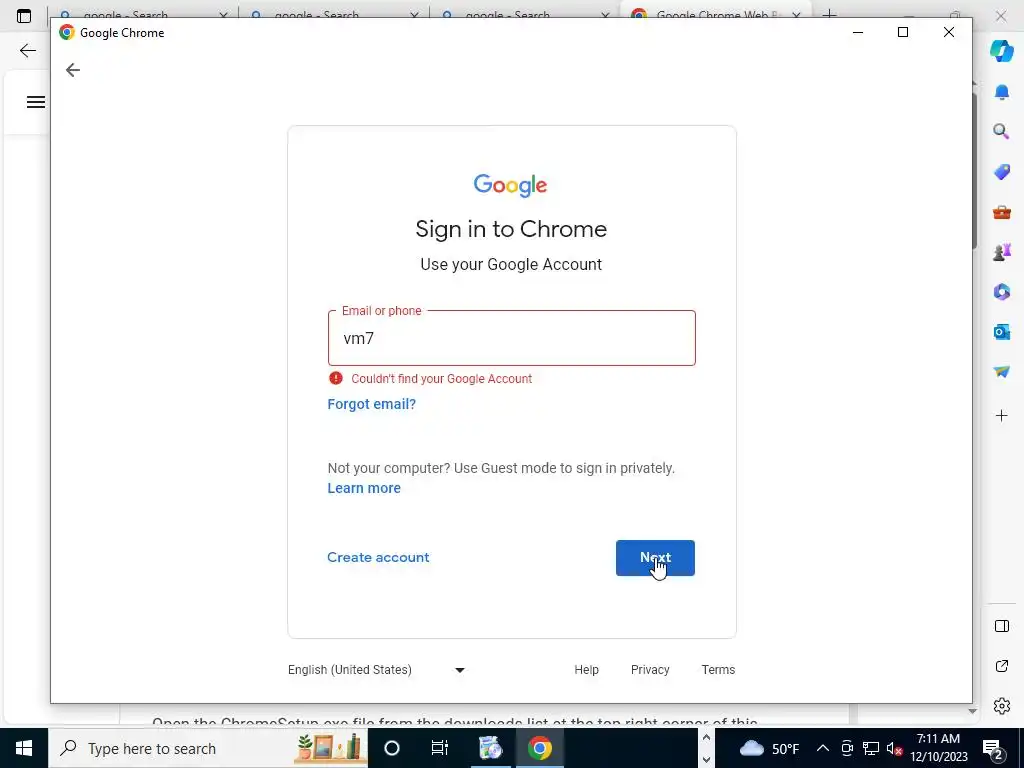
Task: Open the Terms link at bottom
Action: point(718,670)
